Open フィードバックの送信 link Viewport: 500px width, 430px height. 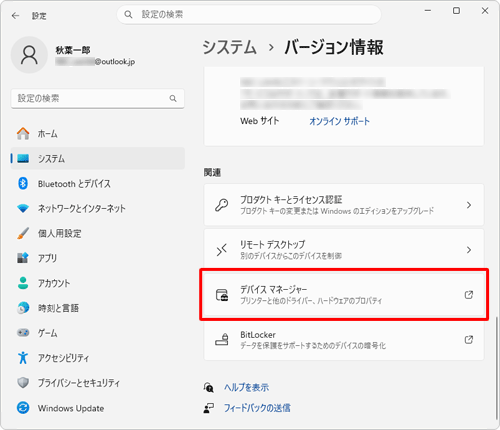(257, 408)
